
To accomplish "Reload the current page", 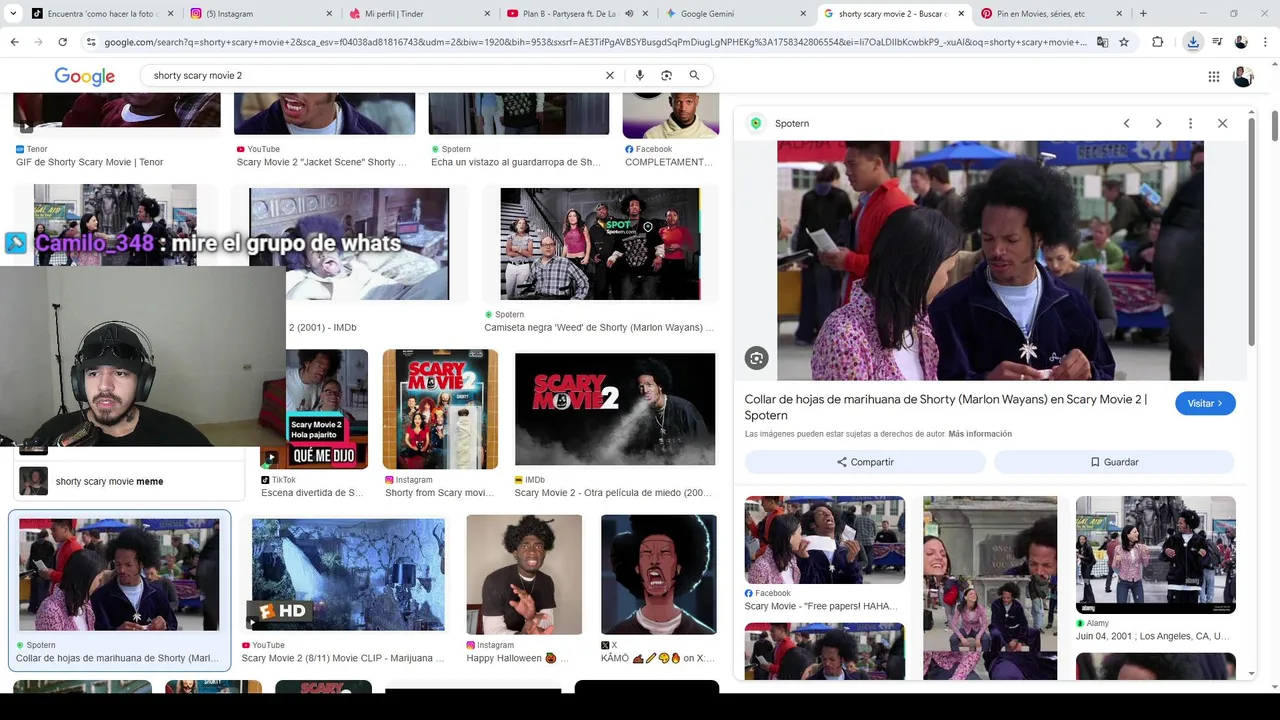I will (62, 42).
